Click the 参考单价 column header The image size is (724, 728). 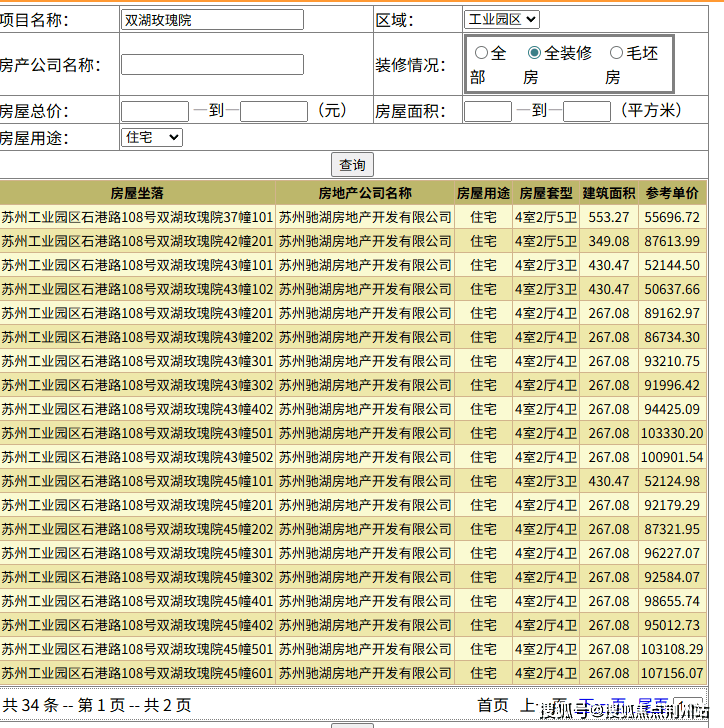(672, 193)
